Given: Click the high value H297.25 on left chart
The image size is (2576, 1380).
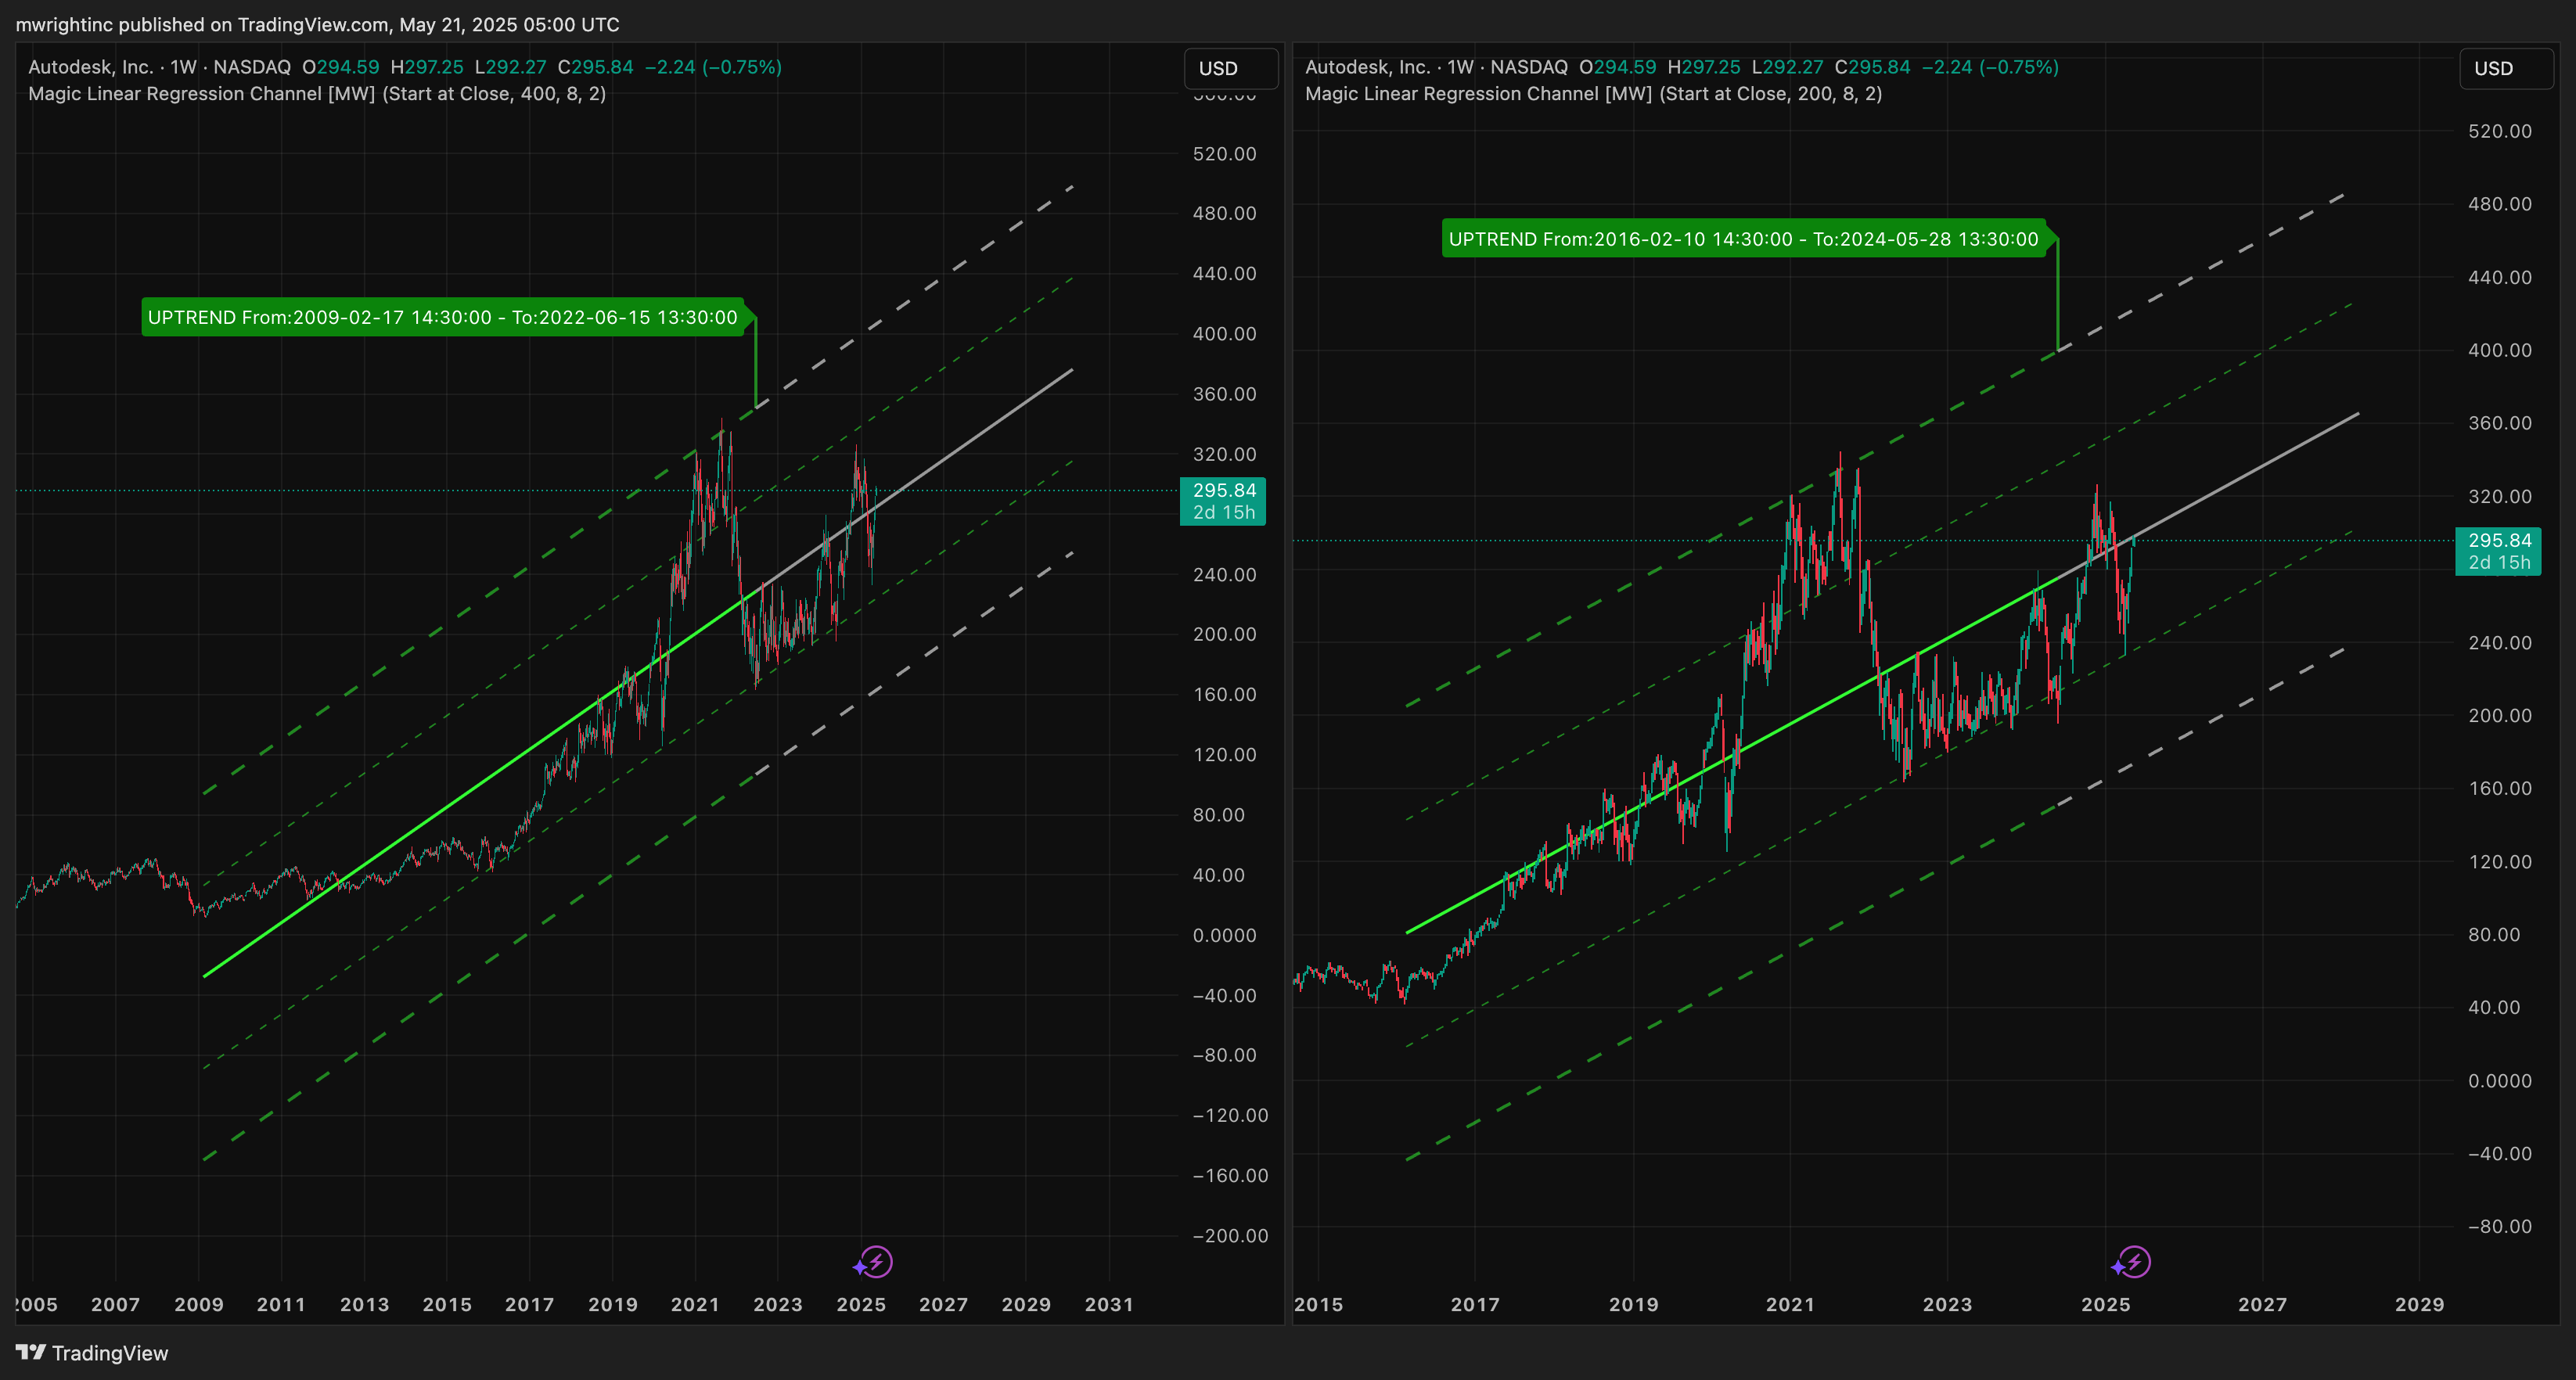Looking at the screenshot, I should point(427,67).
